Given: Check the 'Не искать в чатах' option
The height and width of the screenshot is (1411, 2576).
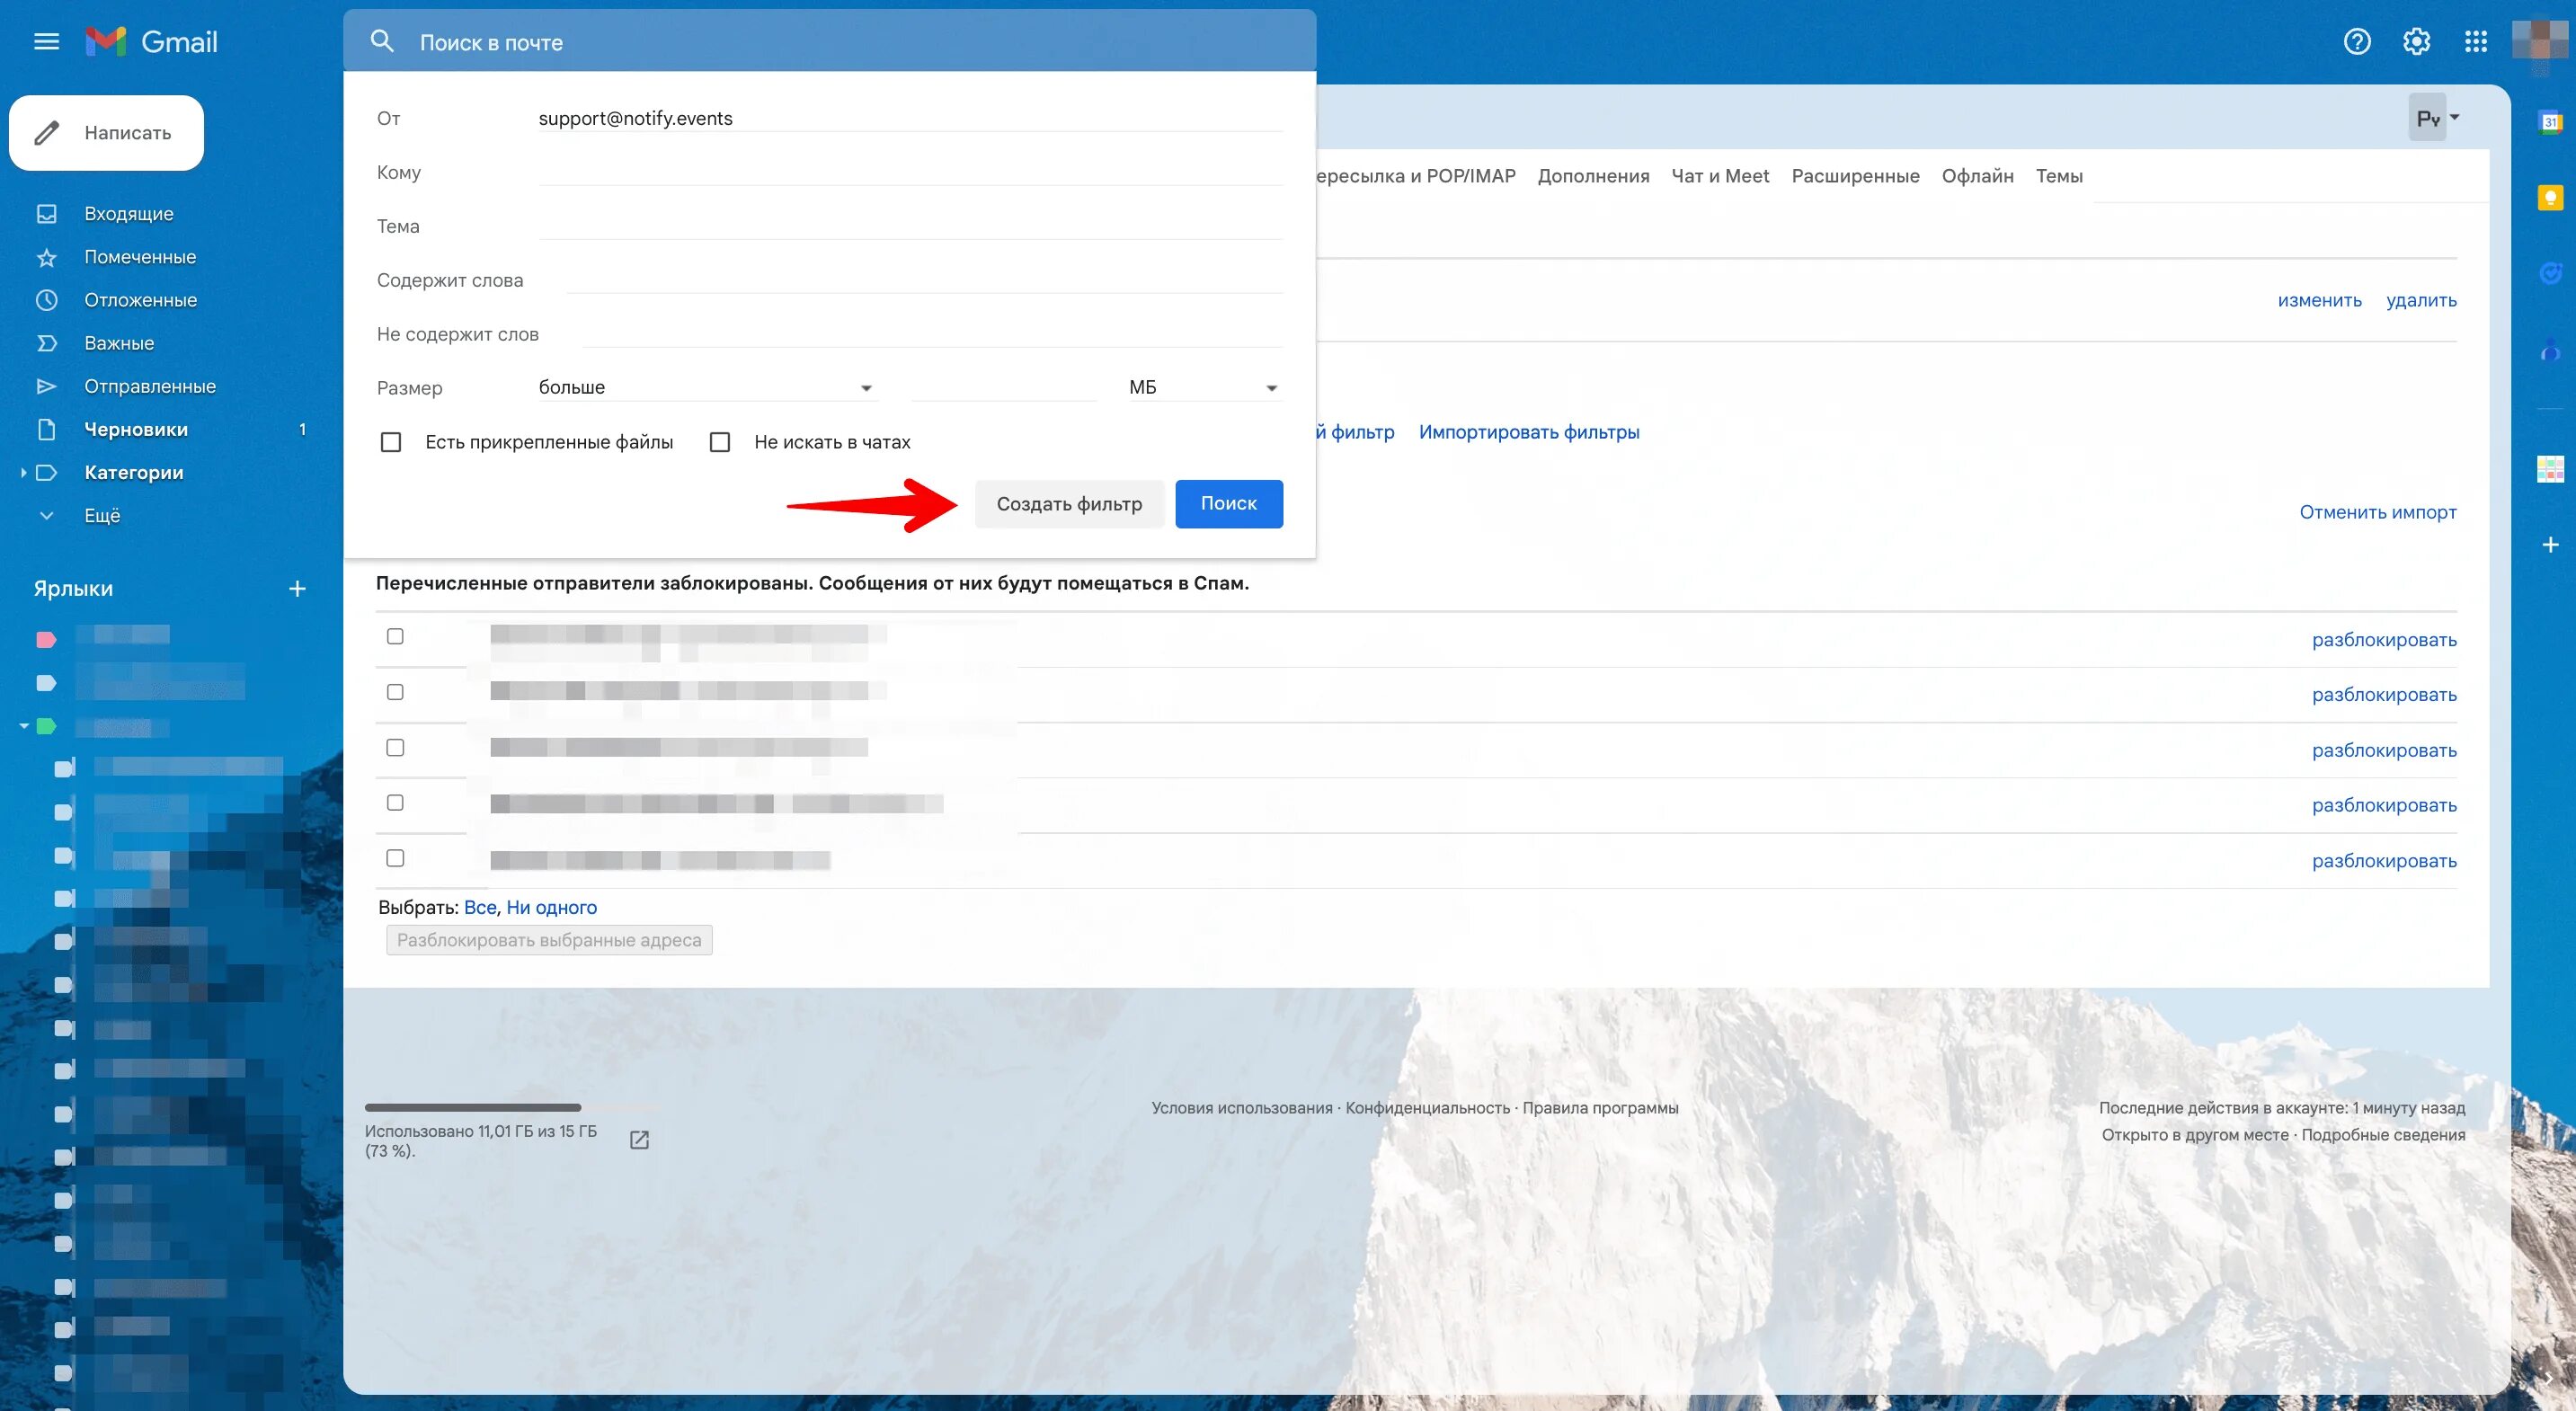Looking at the screenshot, I should [720, 441].
